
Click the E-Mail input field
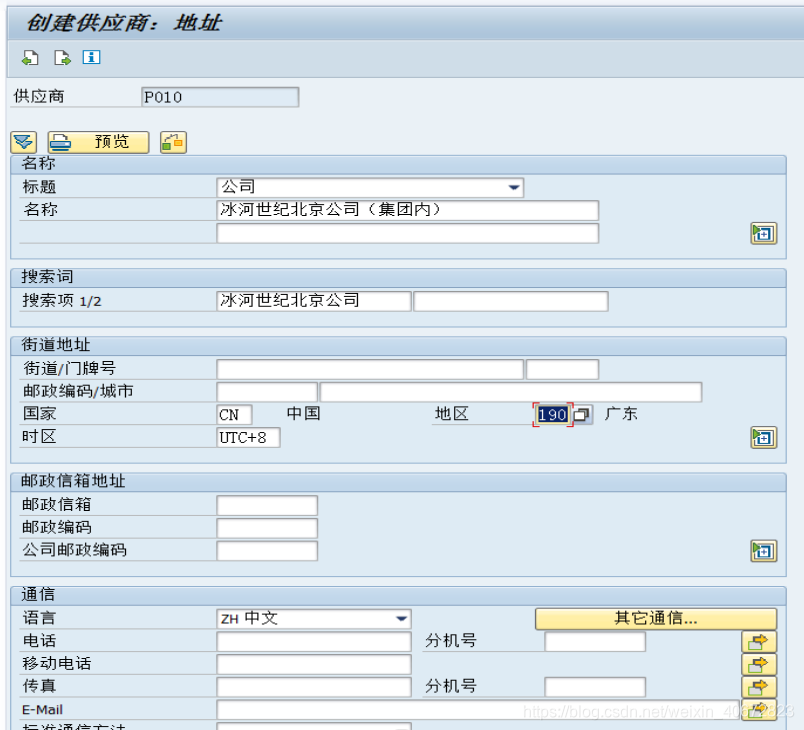pyautogui.click(x=478, y=710)
